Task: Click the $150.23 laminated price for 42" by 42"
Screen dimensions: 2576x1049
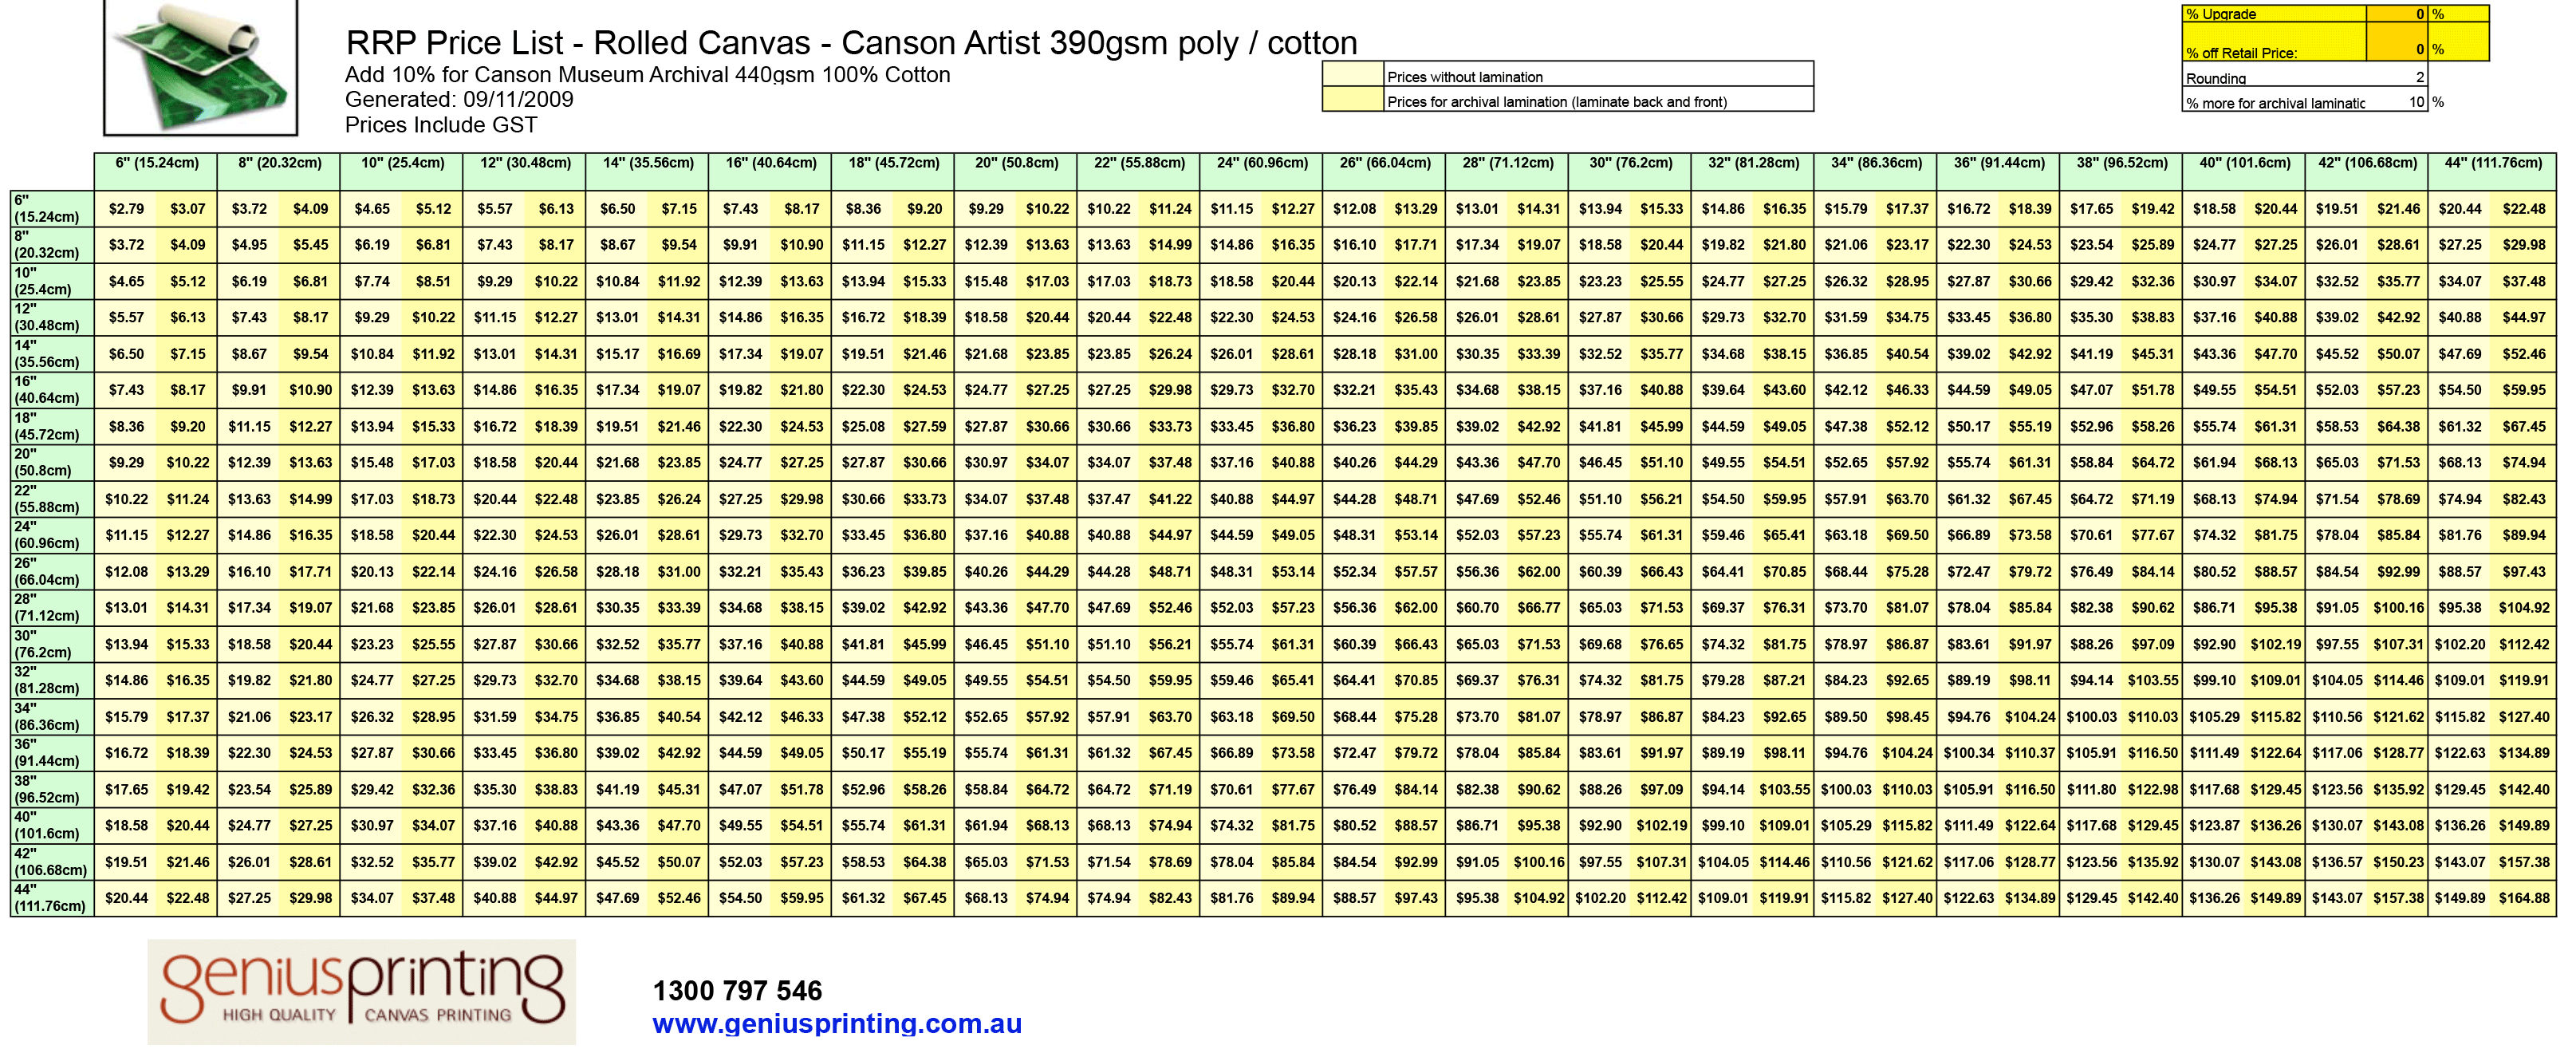Action: click(2398, 862)
